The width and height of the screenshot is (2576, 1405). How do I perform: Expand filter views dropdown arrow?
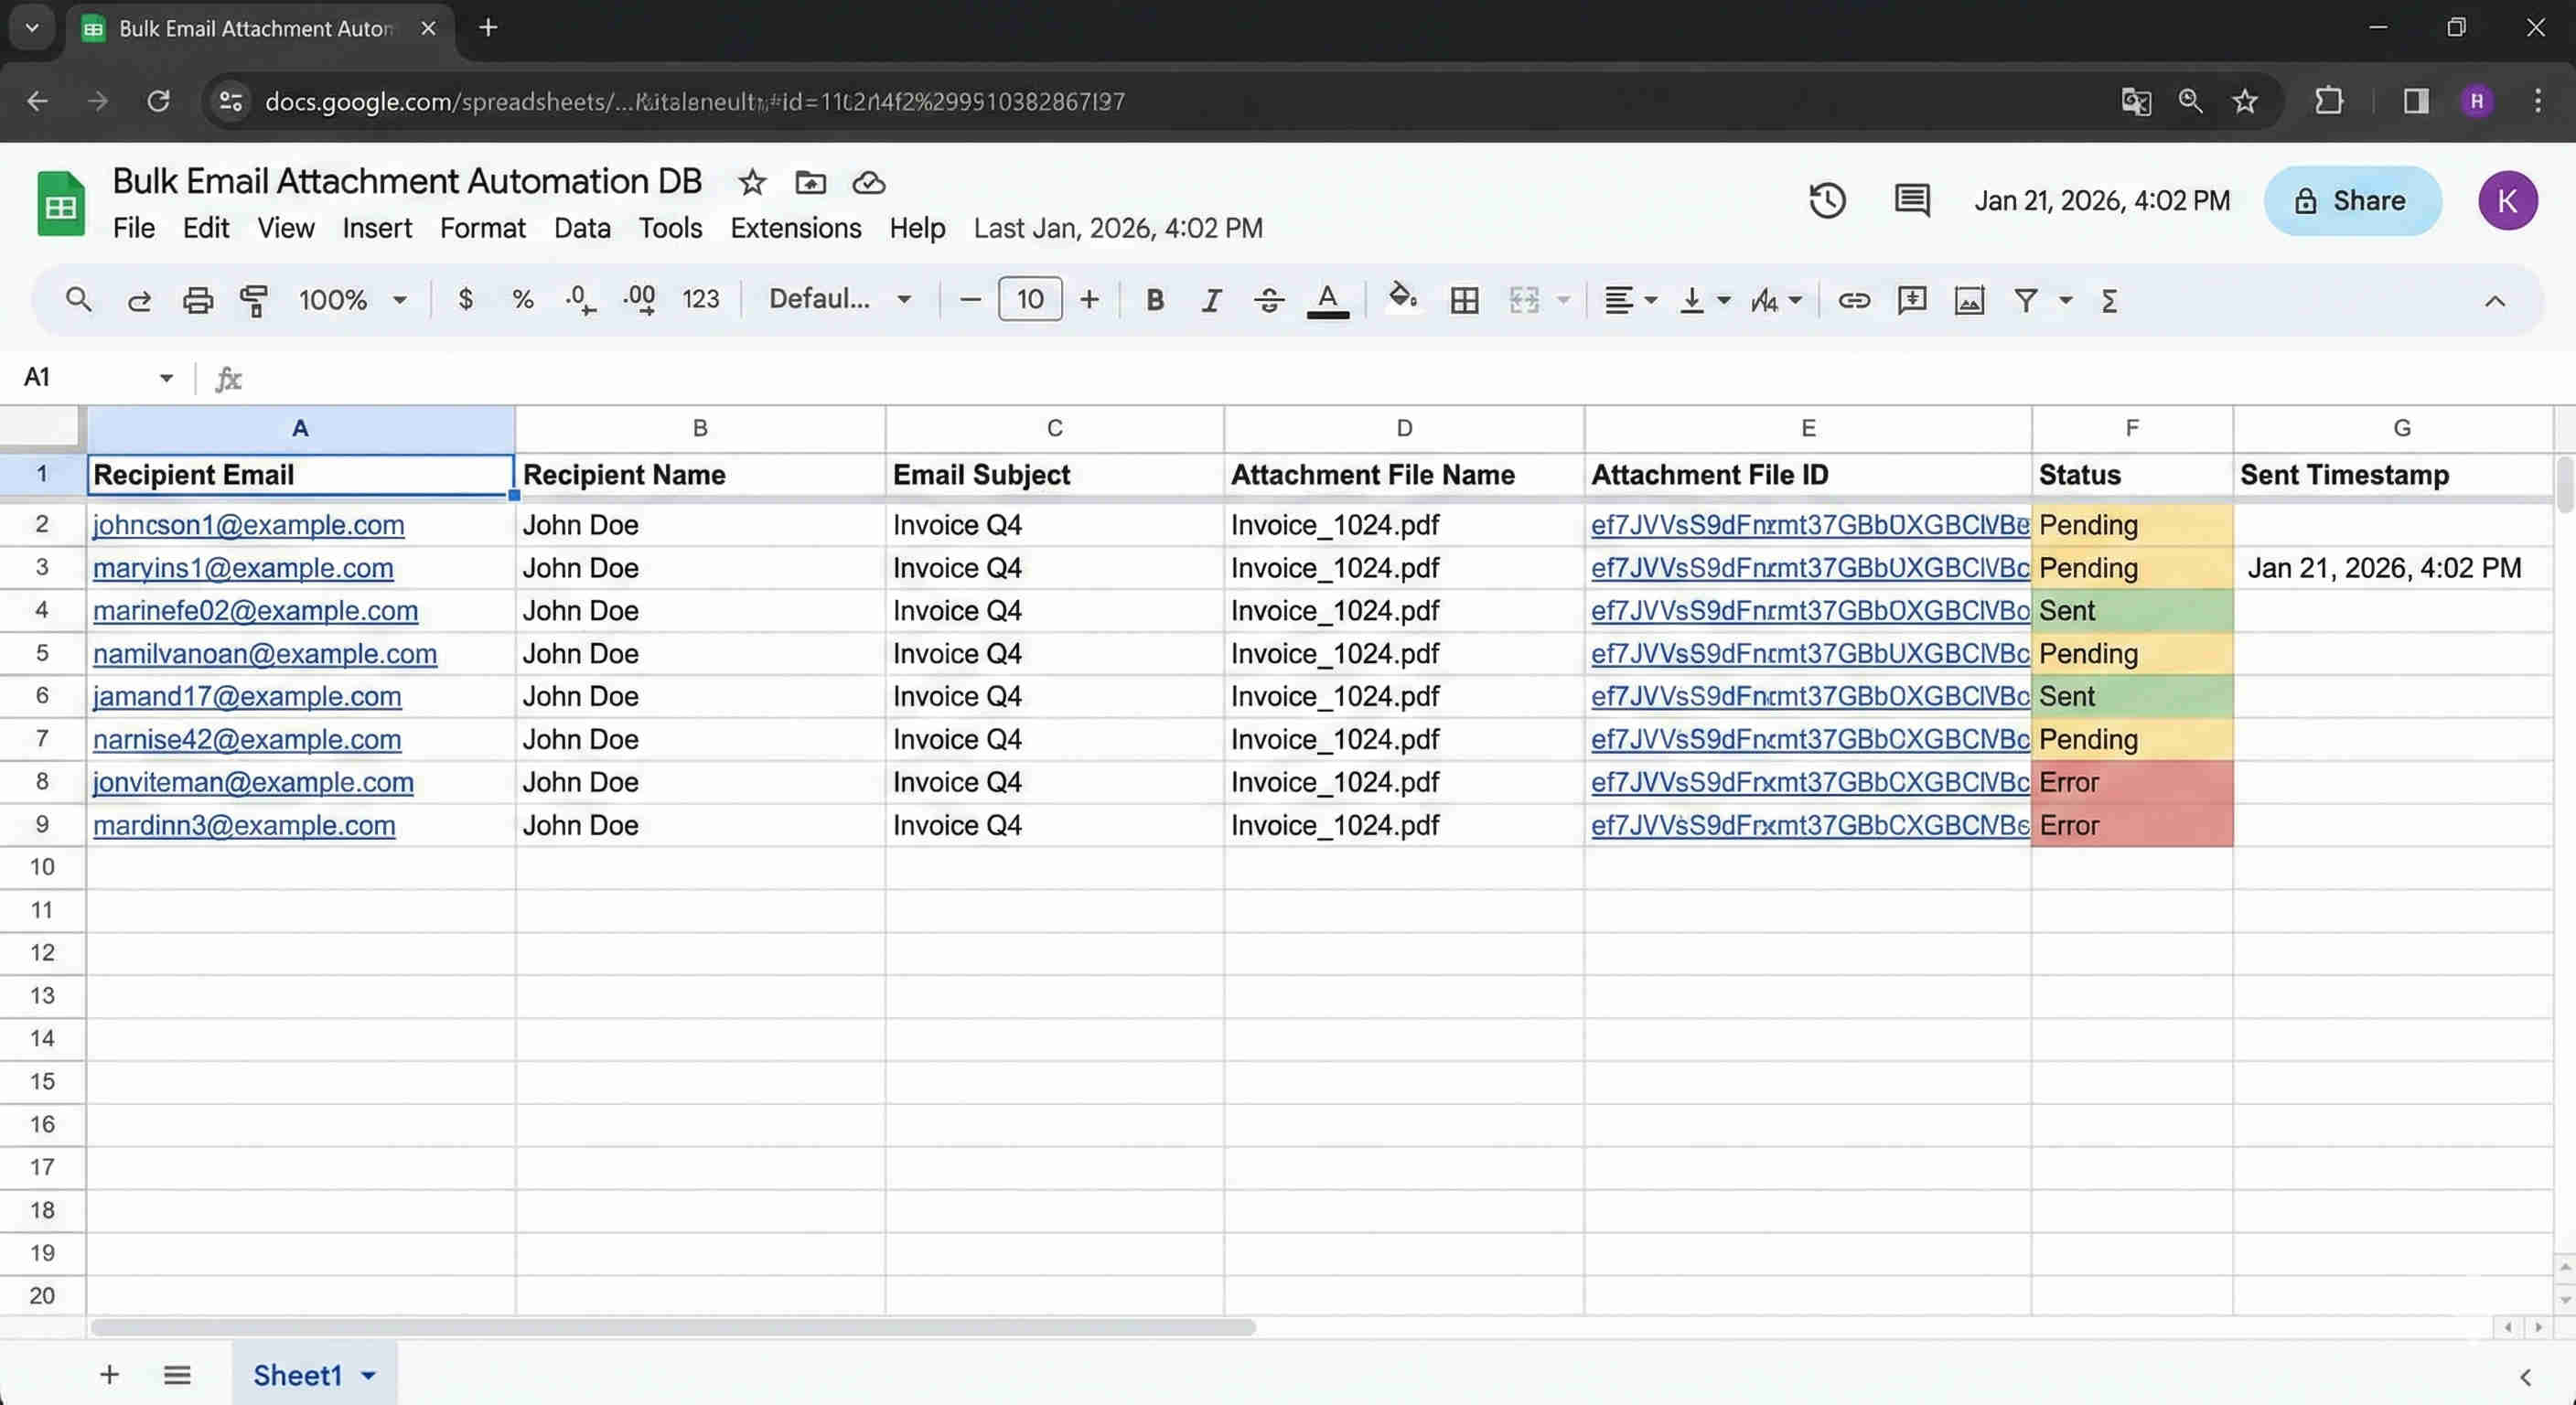(2066, 300)
